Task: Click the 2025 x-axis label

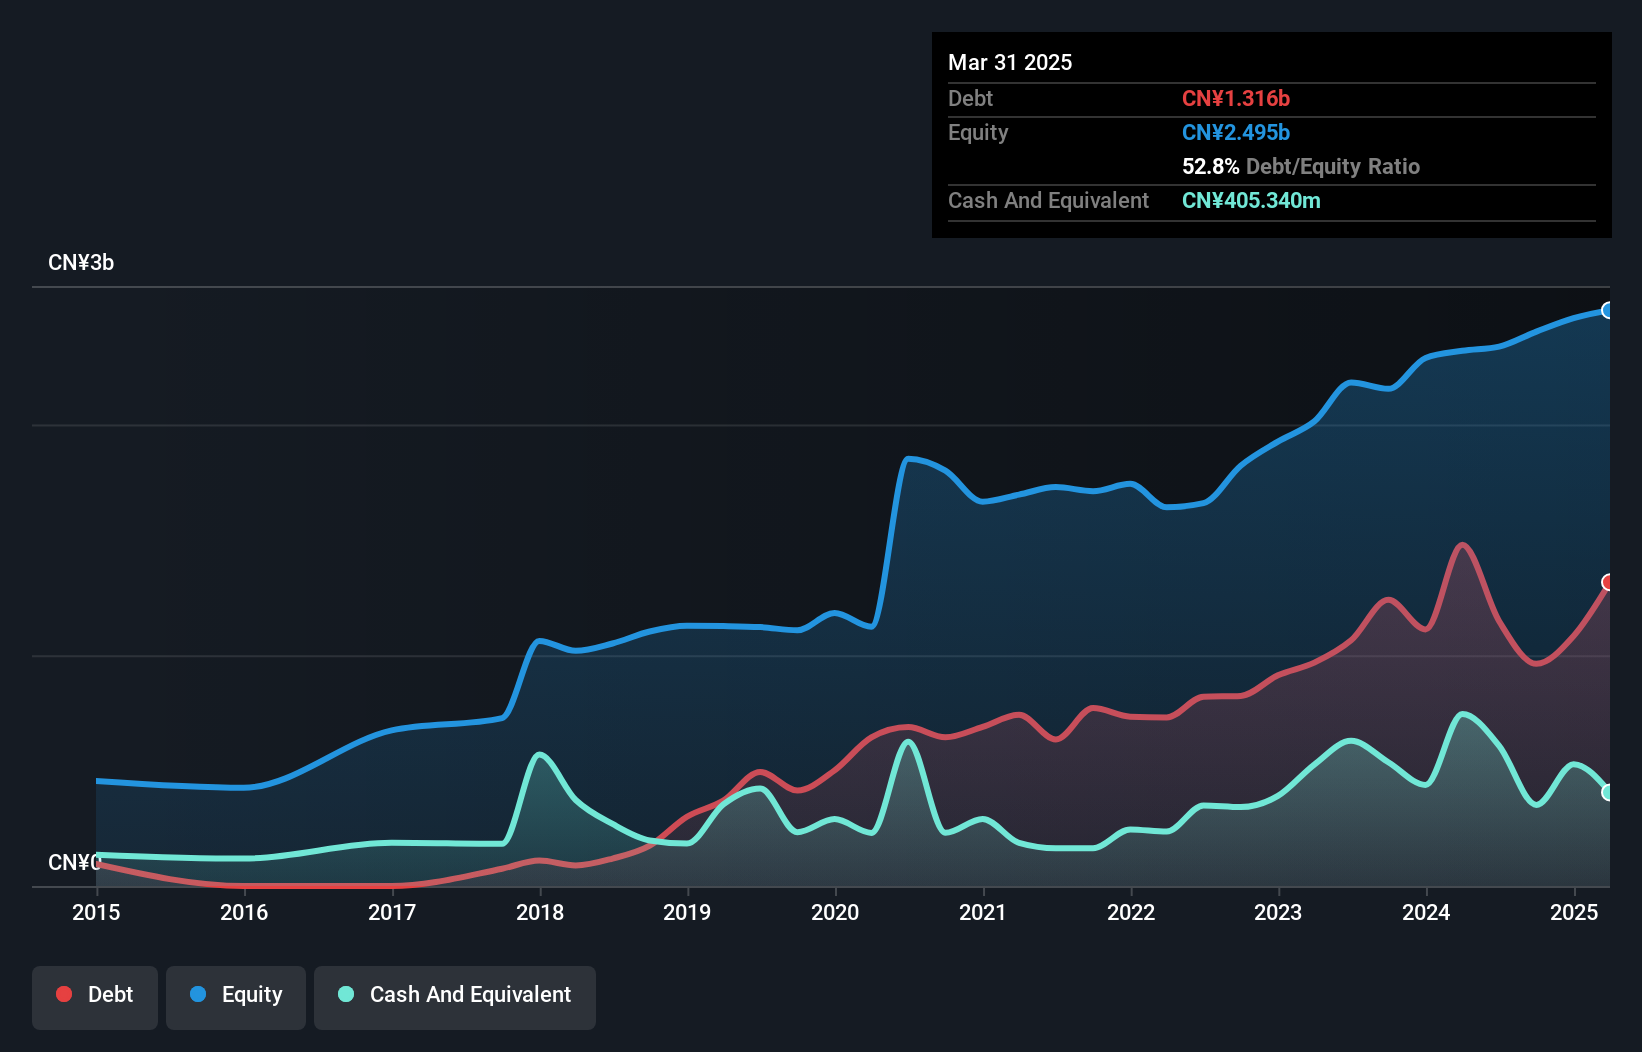Action: (x=1574, y=912)
